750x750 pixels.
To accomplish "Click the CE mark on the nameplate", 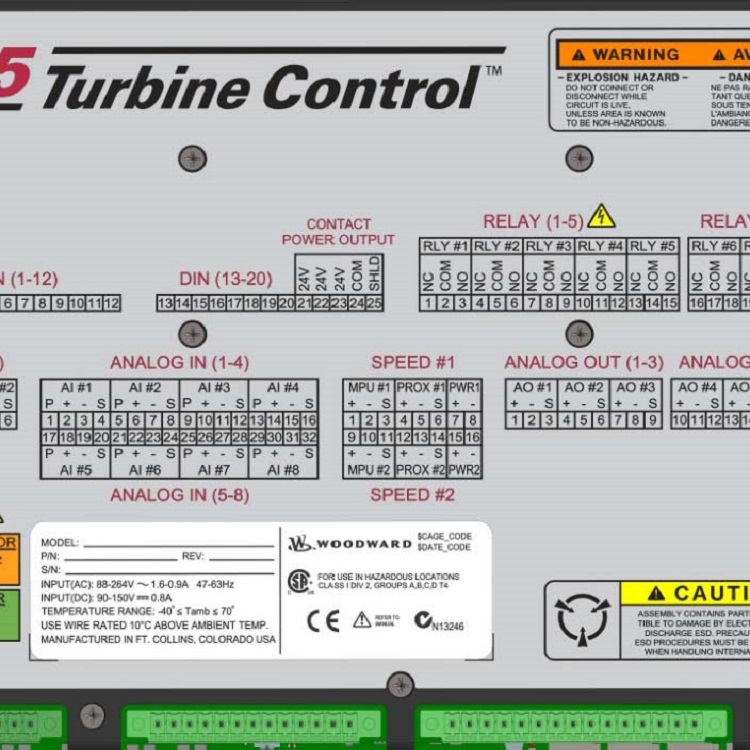I will click(x=323, y=621).
